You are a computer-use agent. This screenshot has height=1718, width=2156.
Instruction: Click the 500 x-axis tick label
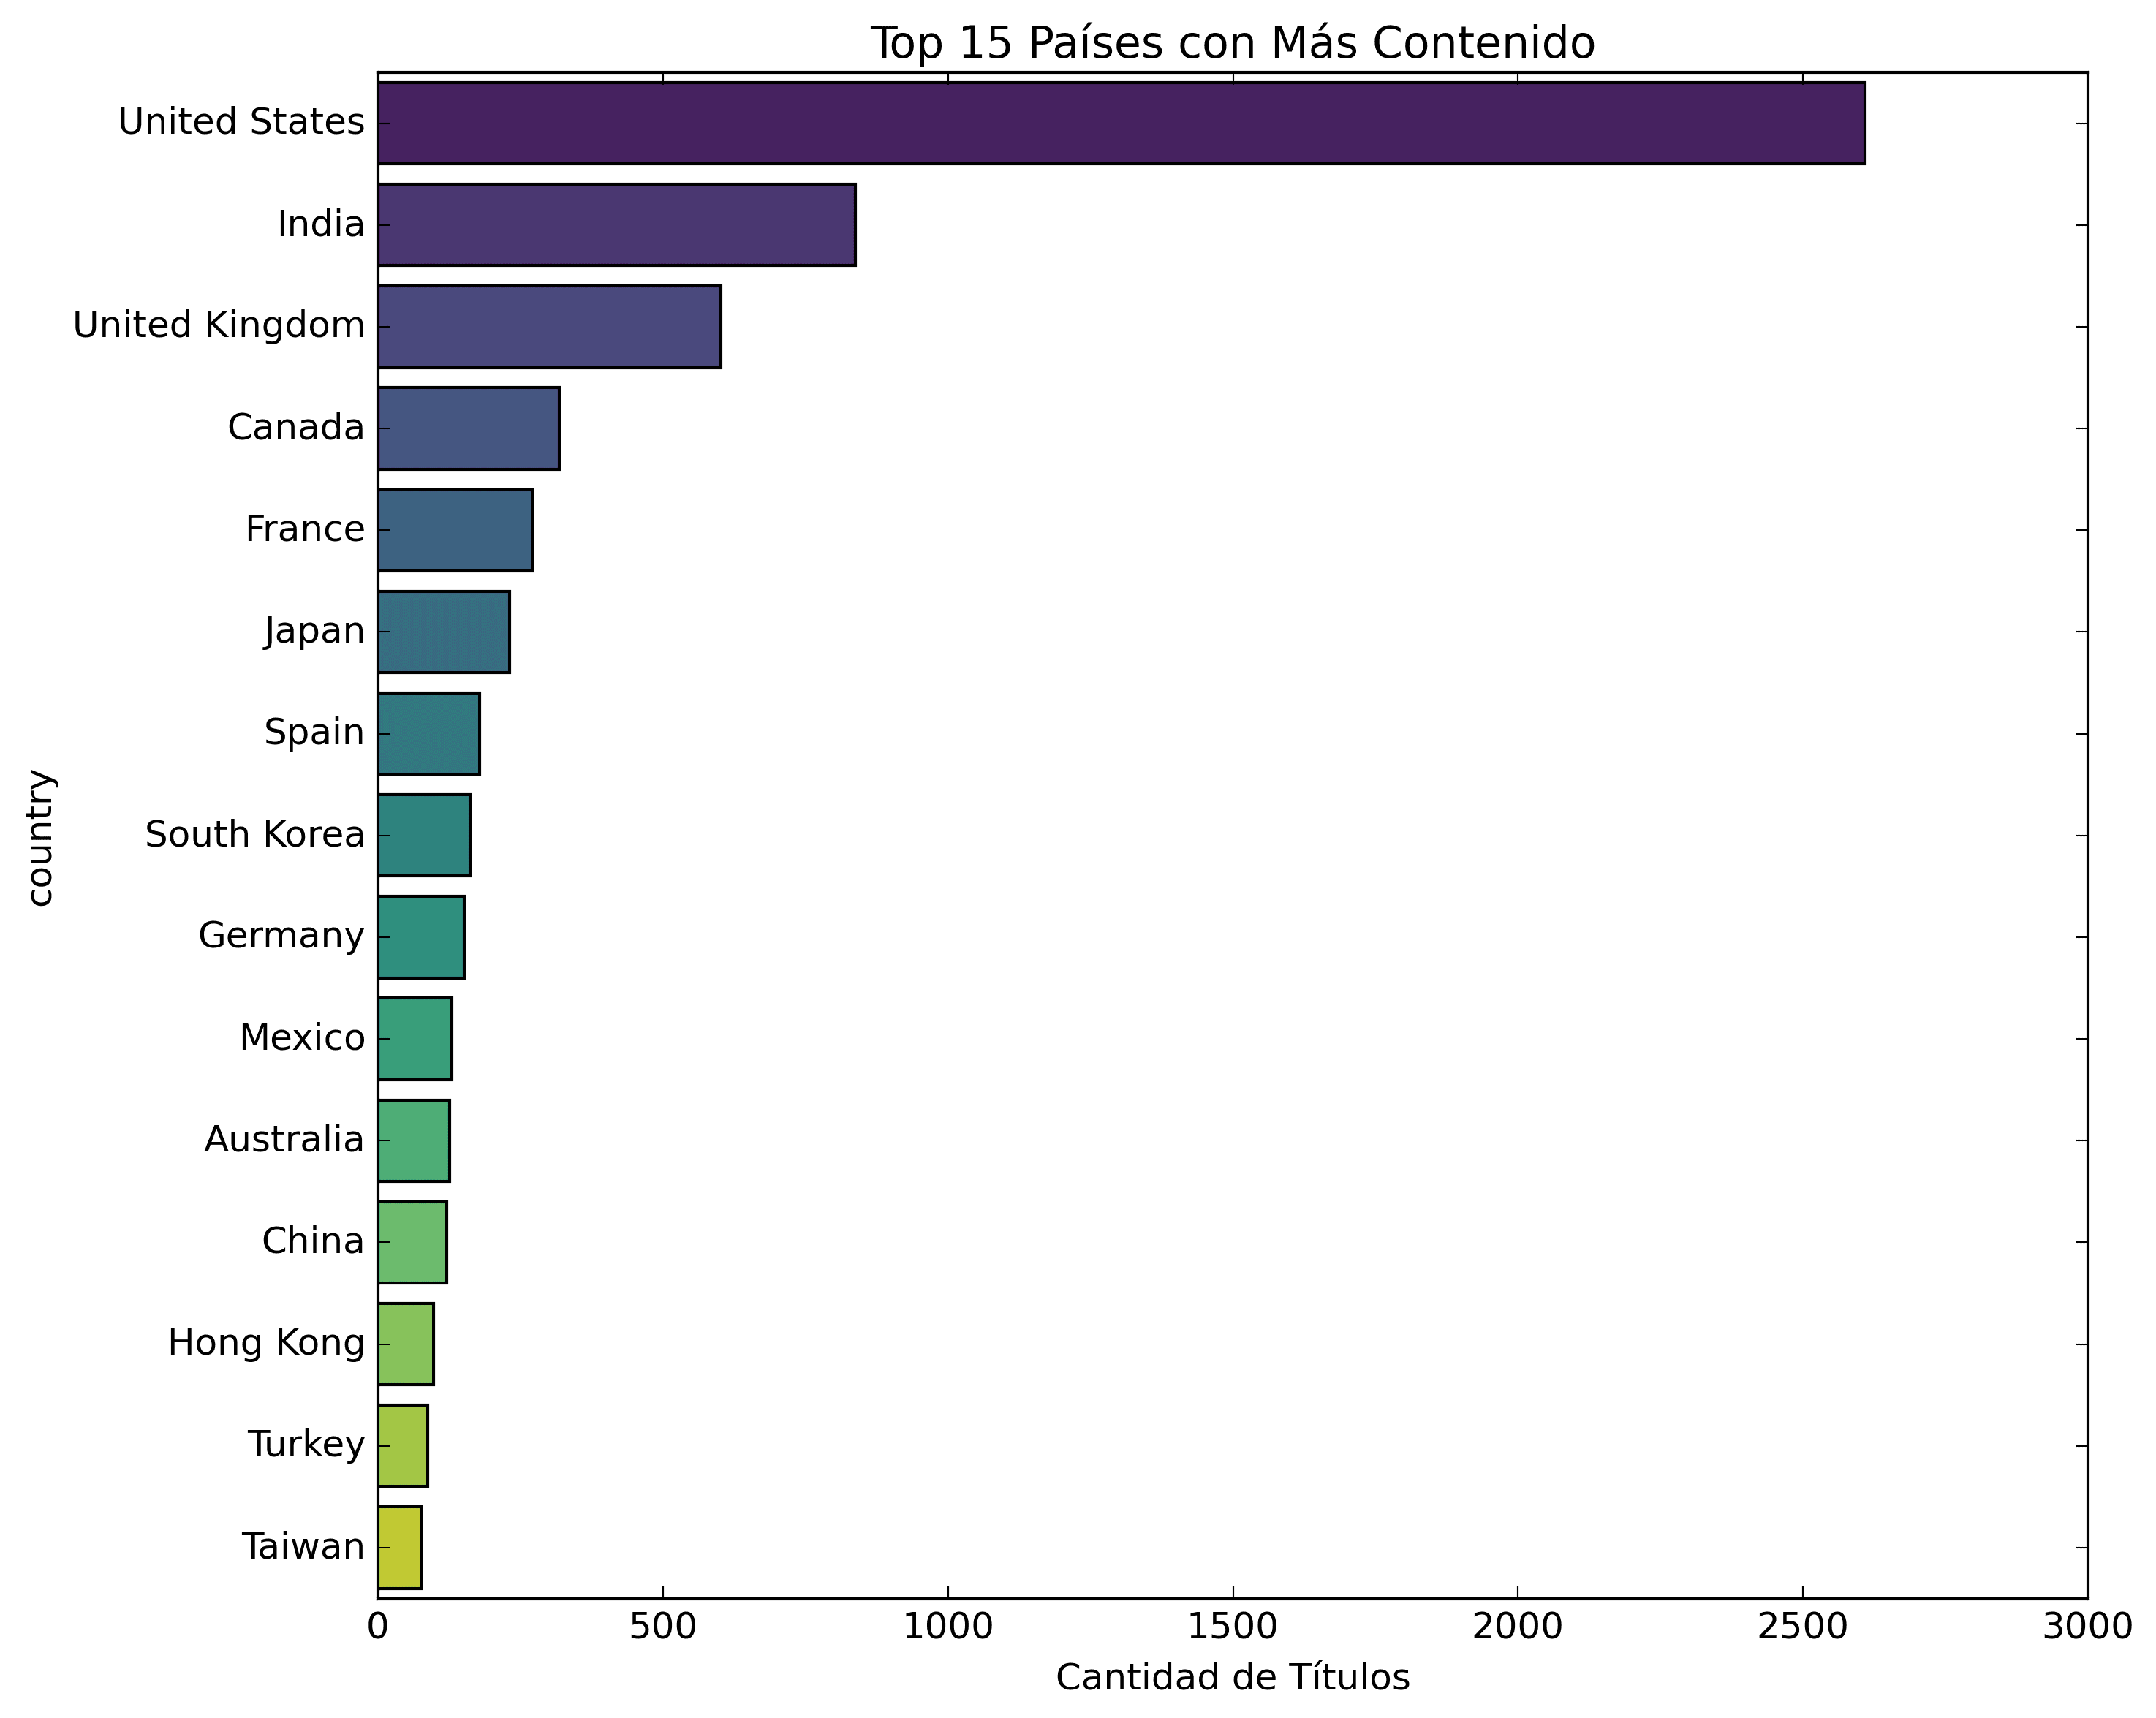[662, 1628]
